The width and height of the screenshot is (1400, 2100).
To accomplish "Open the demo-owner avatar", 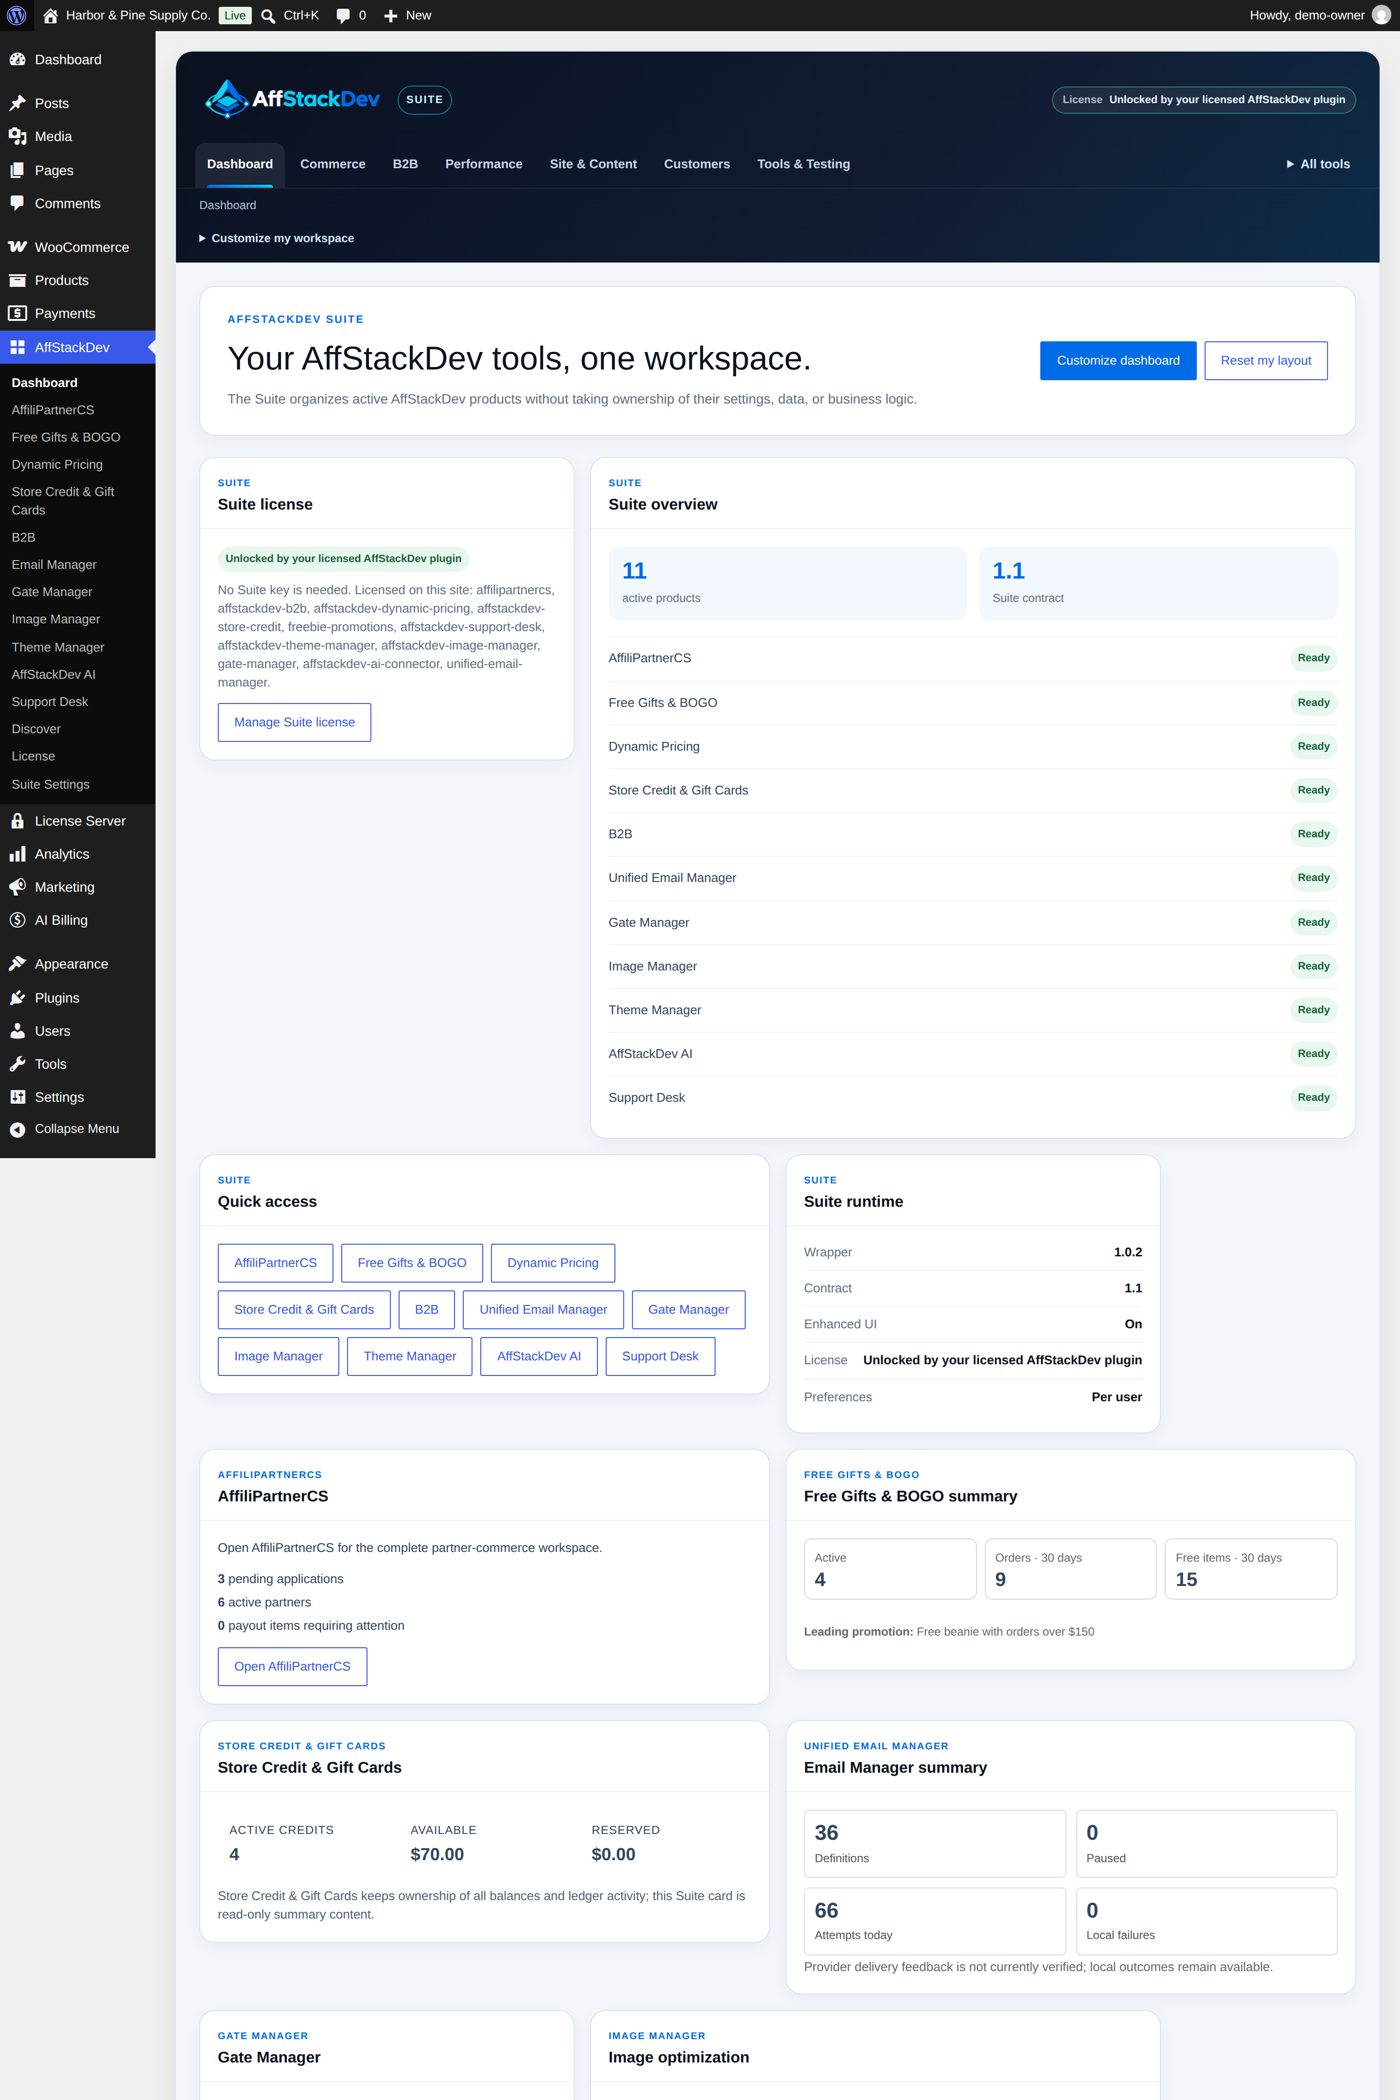I will (x=1382, y=15).
